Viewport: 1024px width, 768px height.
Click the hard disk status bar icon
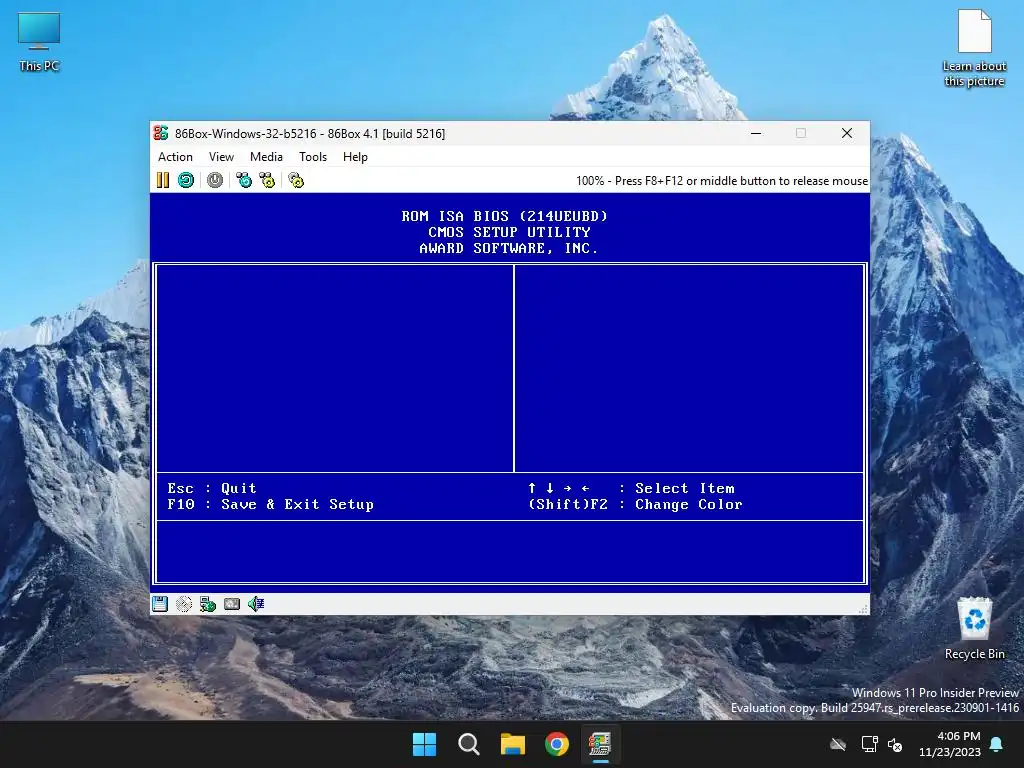[x=232, y=604]
